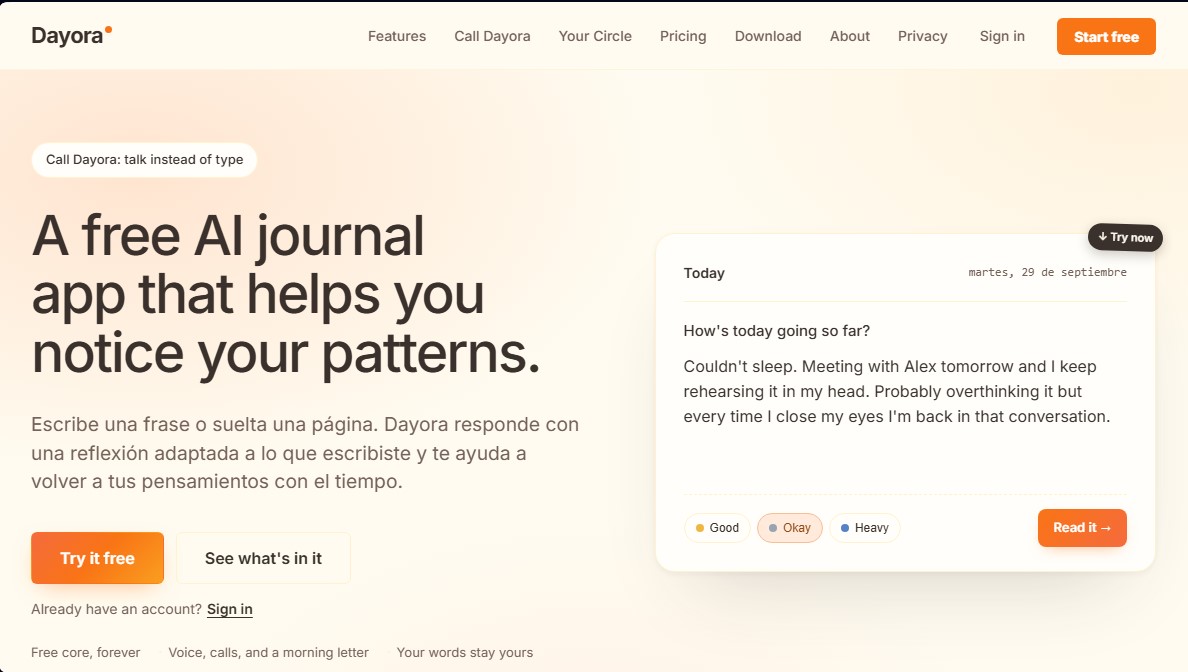Click the 'Today' card heading
1188x672 pixels.
(x=704, y=273)
